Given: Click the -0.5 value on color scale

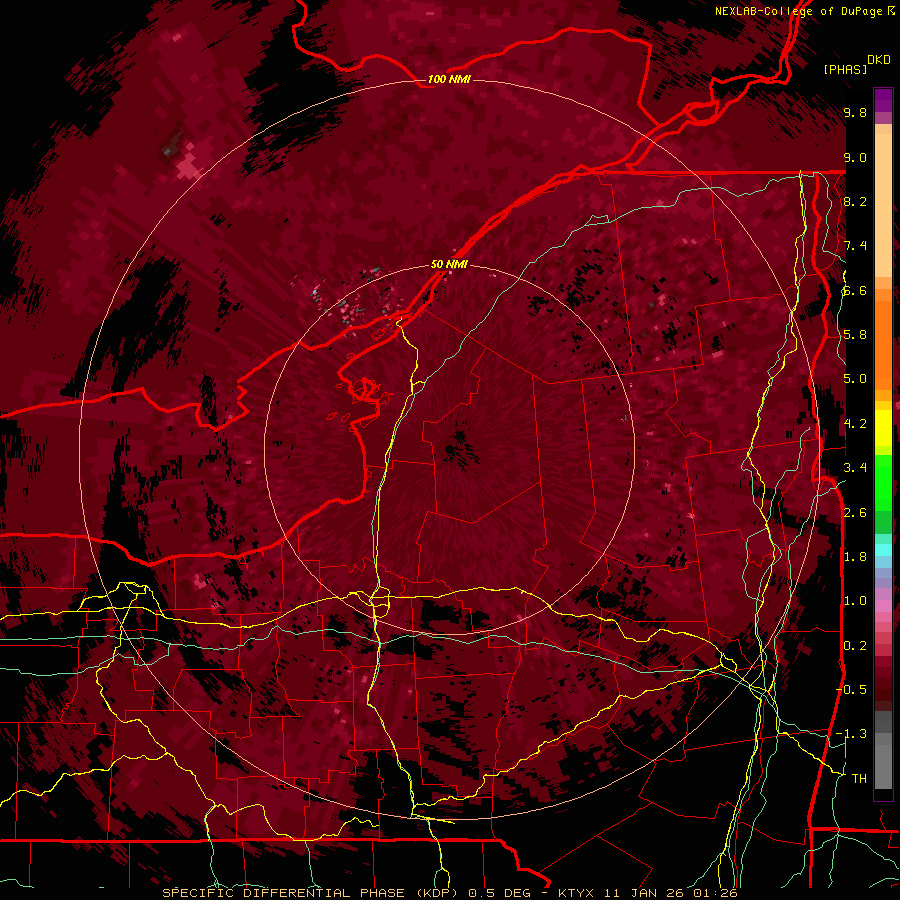Looking at the screenshot, I should 851,689.
